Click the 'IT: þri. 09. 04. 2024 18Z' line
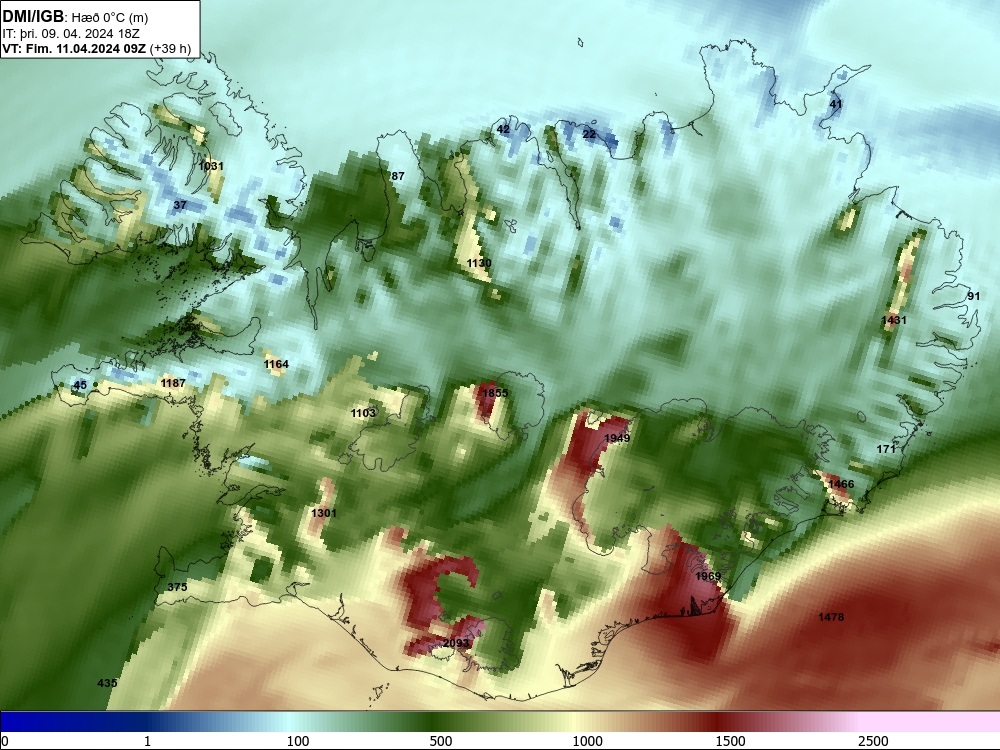This screenshot has width=1000, height=750. (x=71, y=34)
